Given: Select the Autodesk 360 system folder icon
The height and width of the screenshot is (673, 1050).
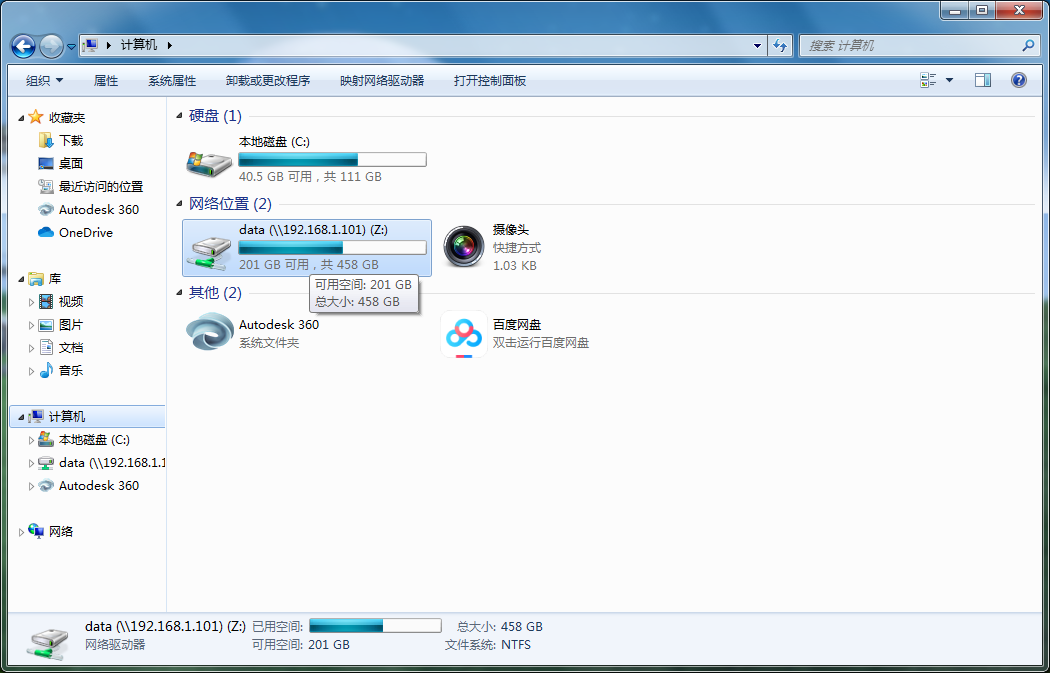Looking at the screenshot, I should (x=209, y=331).
